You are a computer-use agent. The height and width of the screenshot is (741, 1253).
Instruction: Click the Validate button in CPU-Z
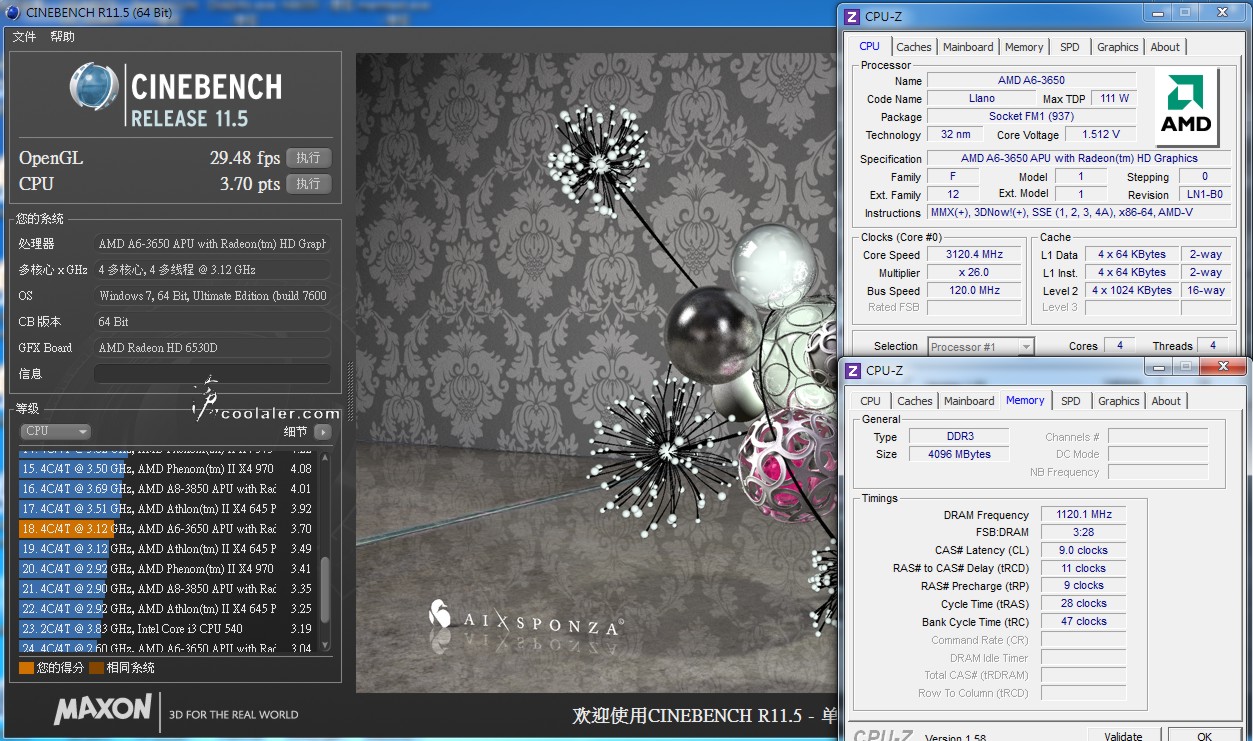pos(1123,736)
